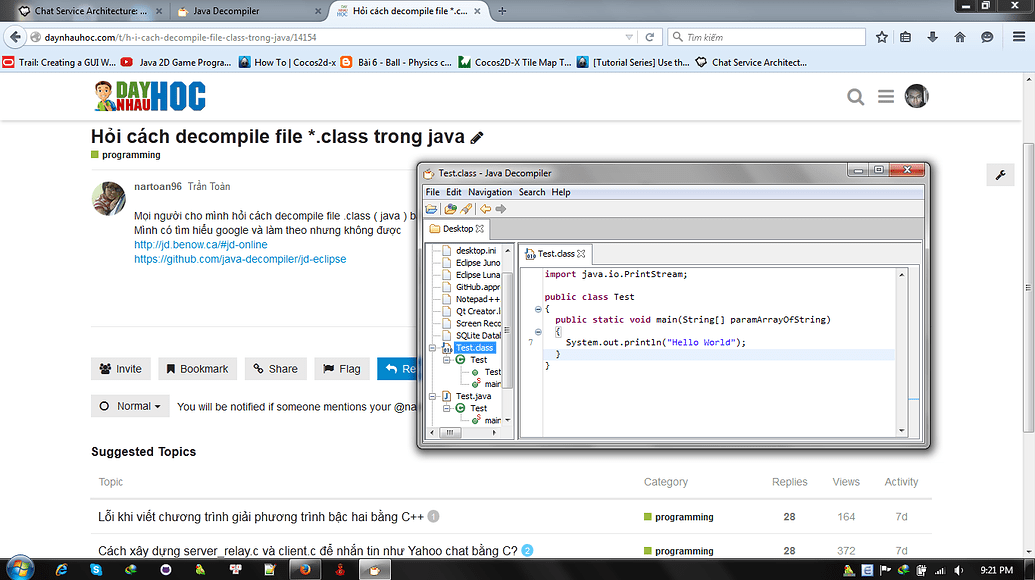Open the second Open Type toolbar icon
1035x580 pixels.
[x=450, y=208]
